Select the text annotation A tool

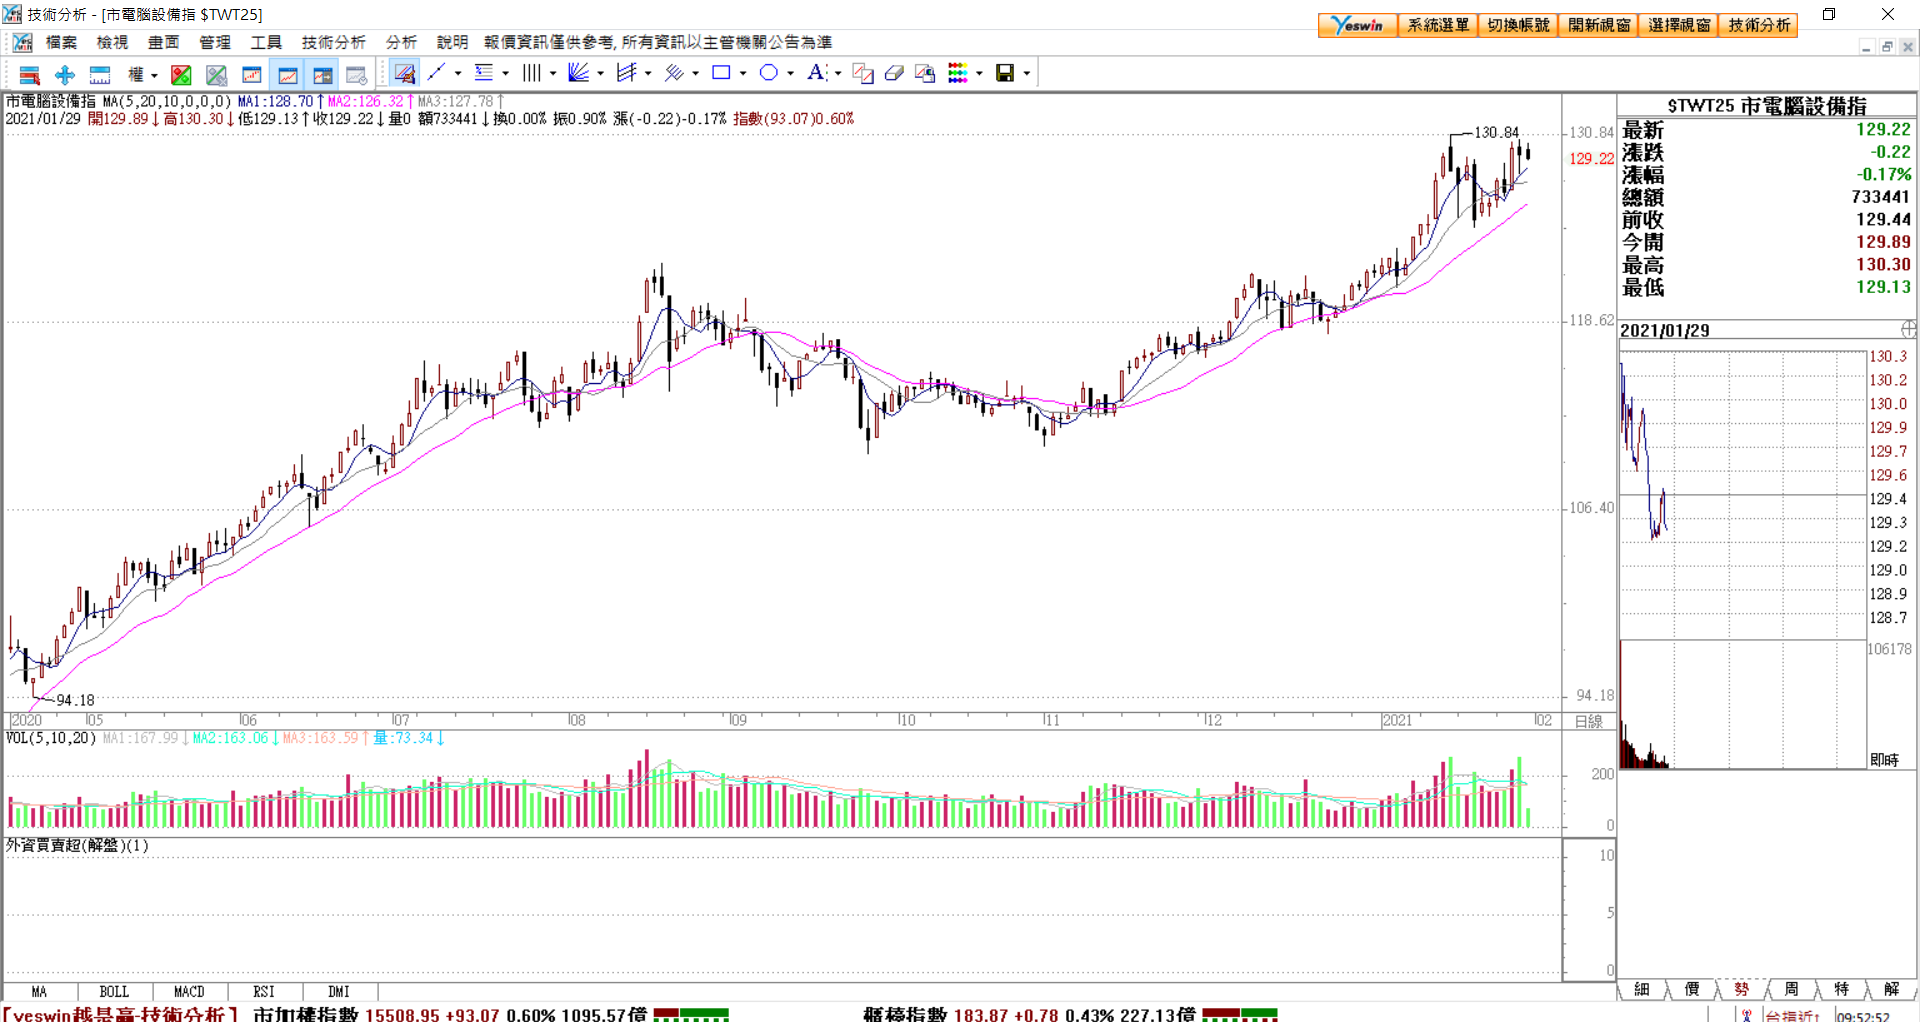(817, 73)
